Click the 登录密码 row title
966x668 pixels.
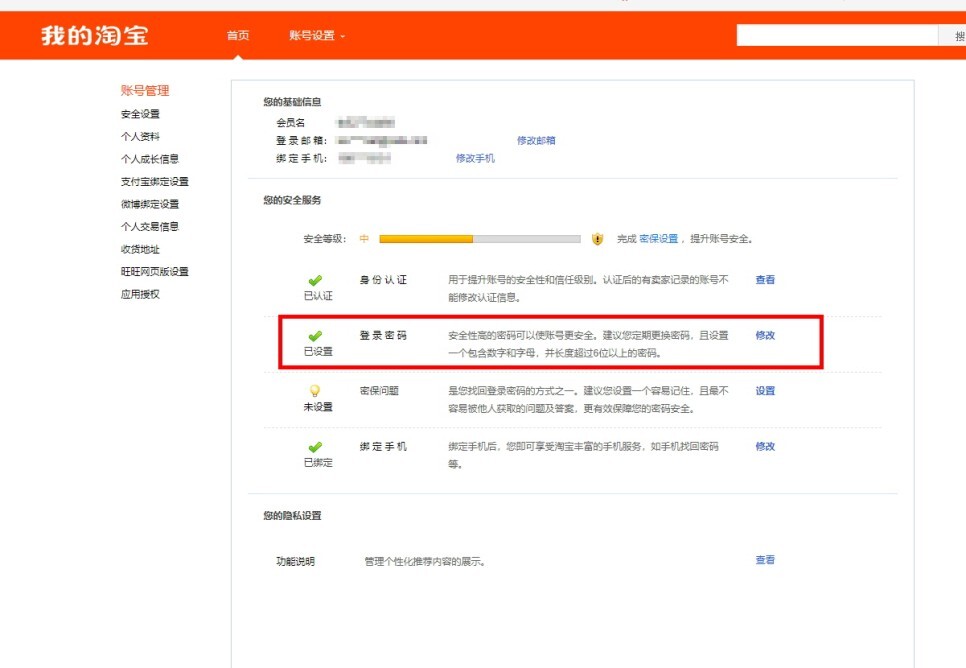(x=383, y=335)
